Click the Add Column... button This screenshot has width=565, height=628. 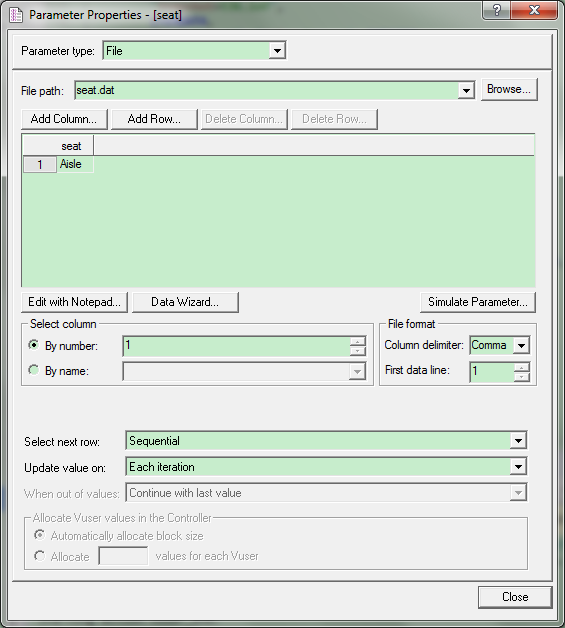coord(64,119)
